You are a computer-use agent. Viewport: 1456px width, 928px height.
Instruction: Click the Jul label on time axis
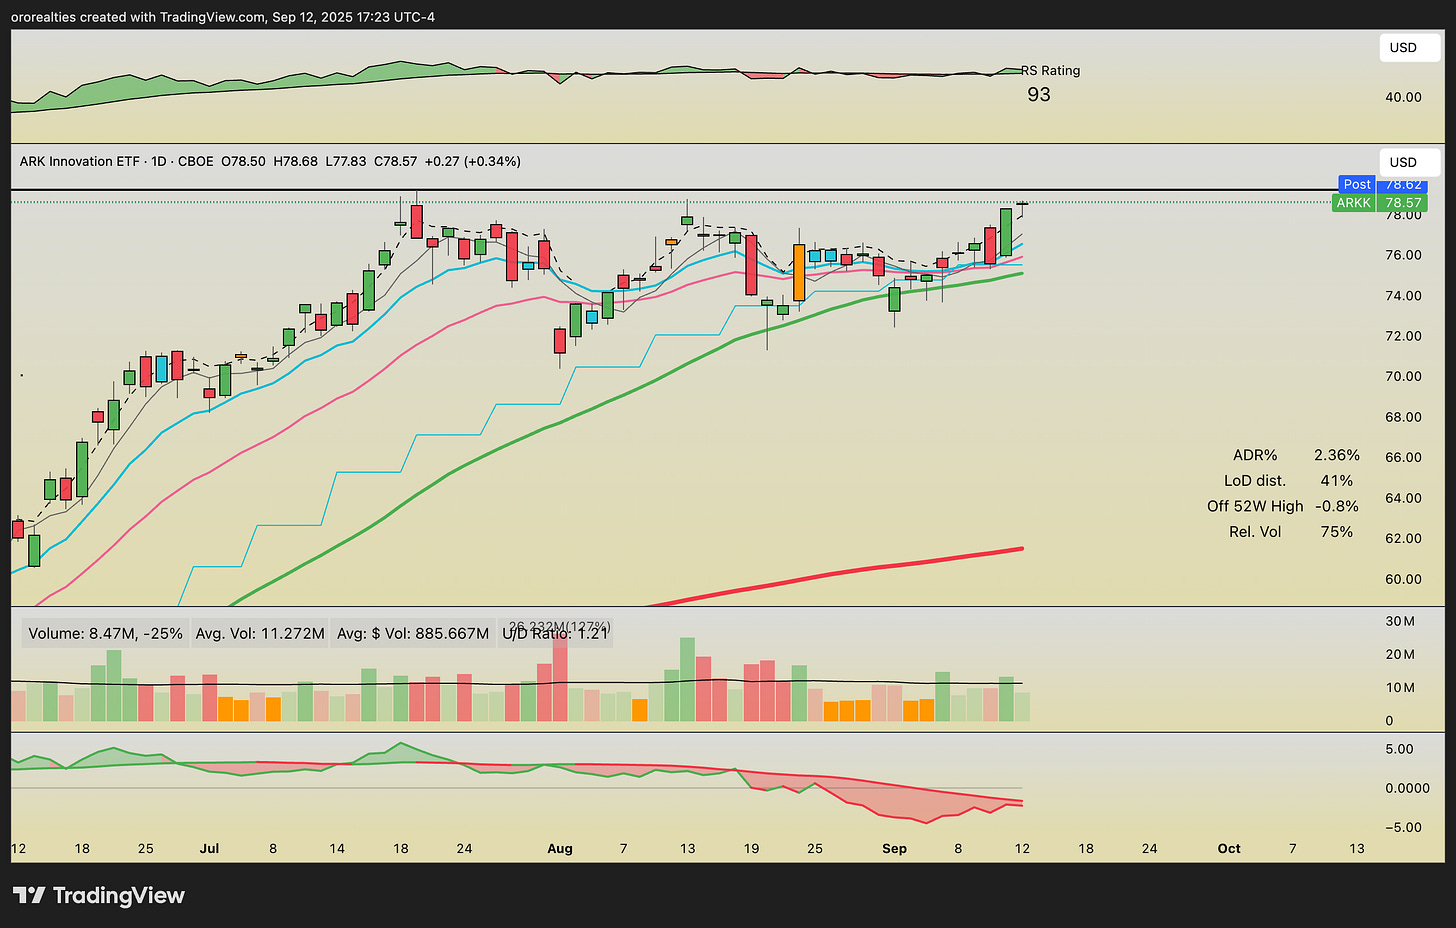click(x=209, y=848)
